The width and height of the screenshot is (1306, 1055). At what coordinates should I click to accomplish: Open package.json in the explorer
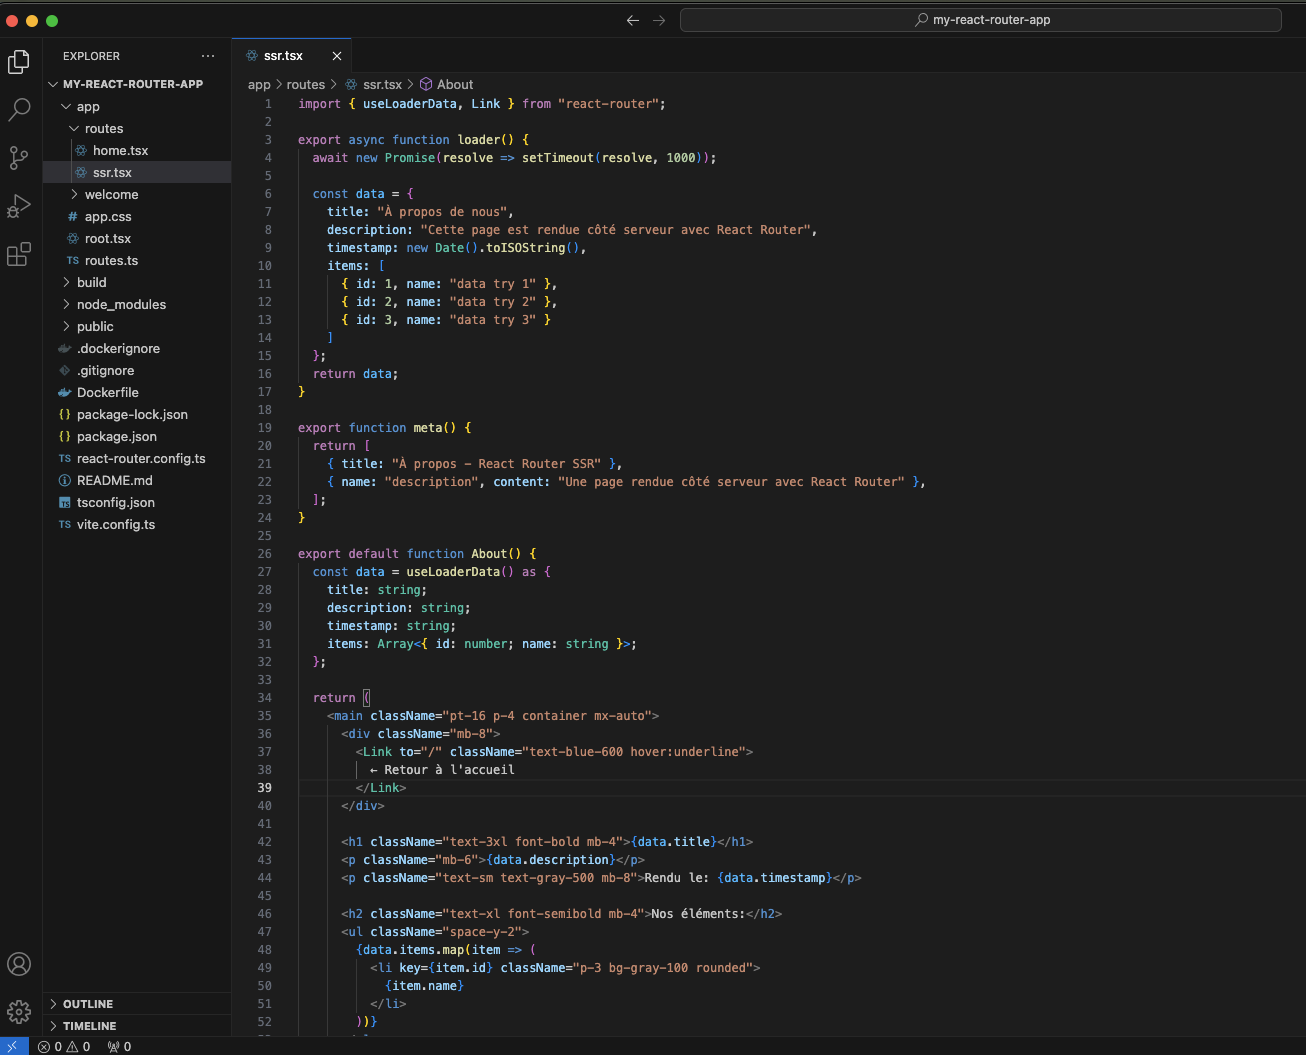pos(117,437)
